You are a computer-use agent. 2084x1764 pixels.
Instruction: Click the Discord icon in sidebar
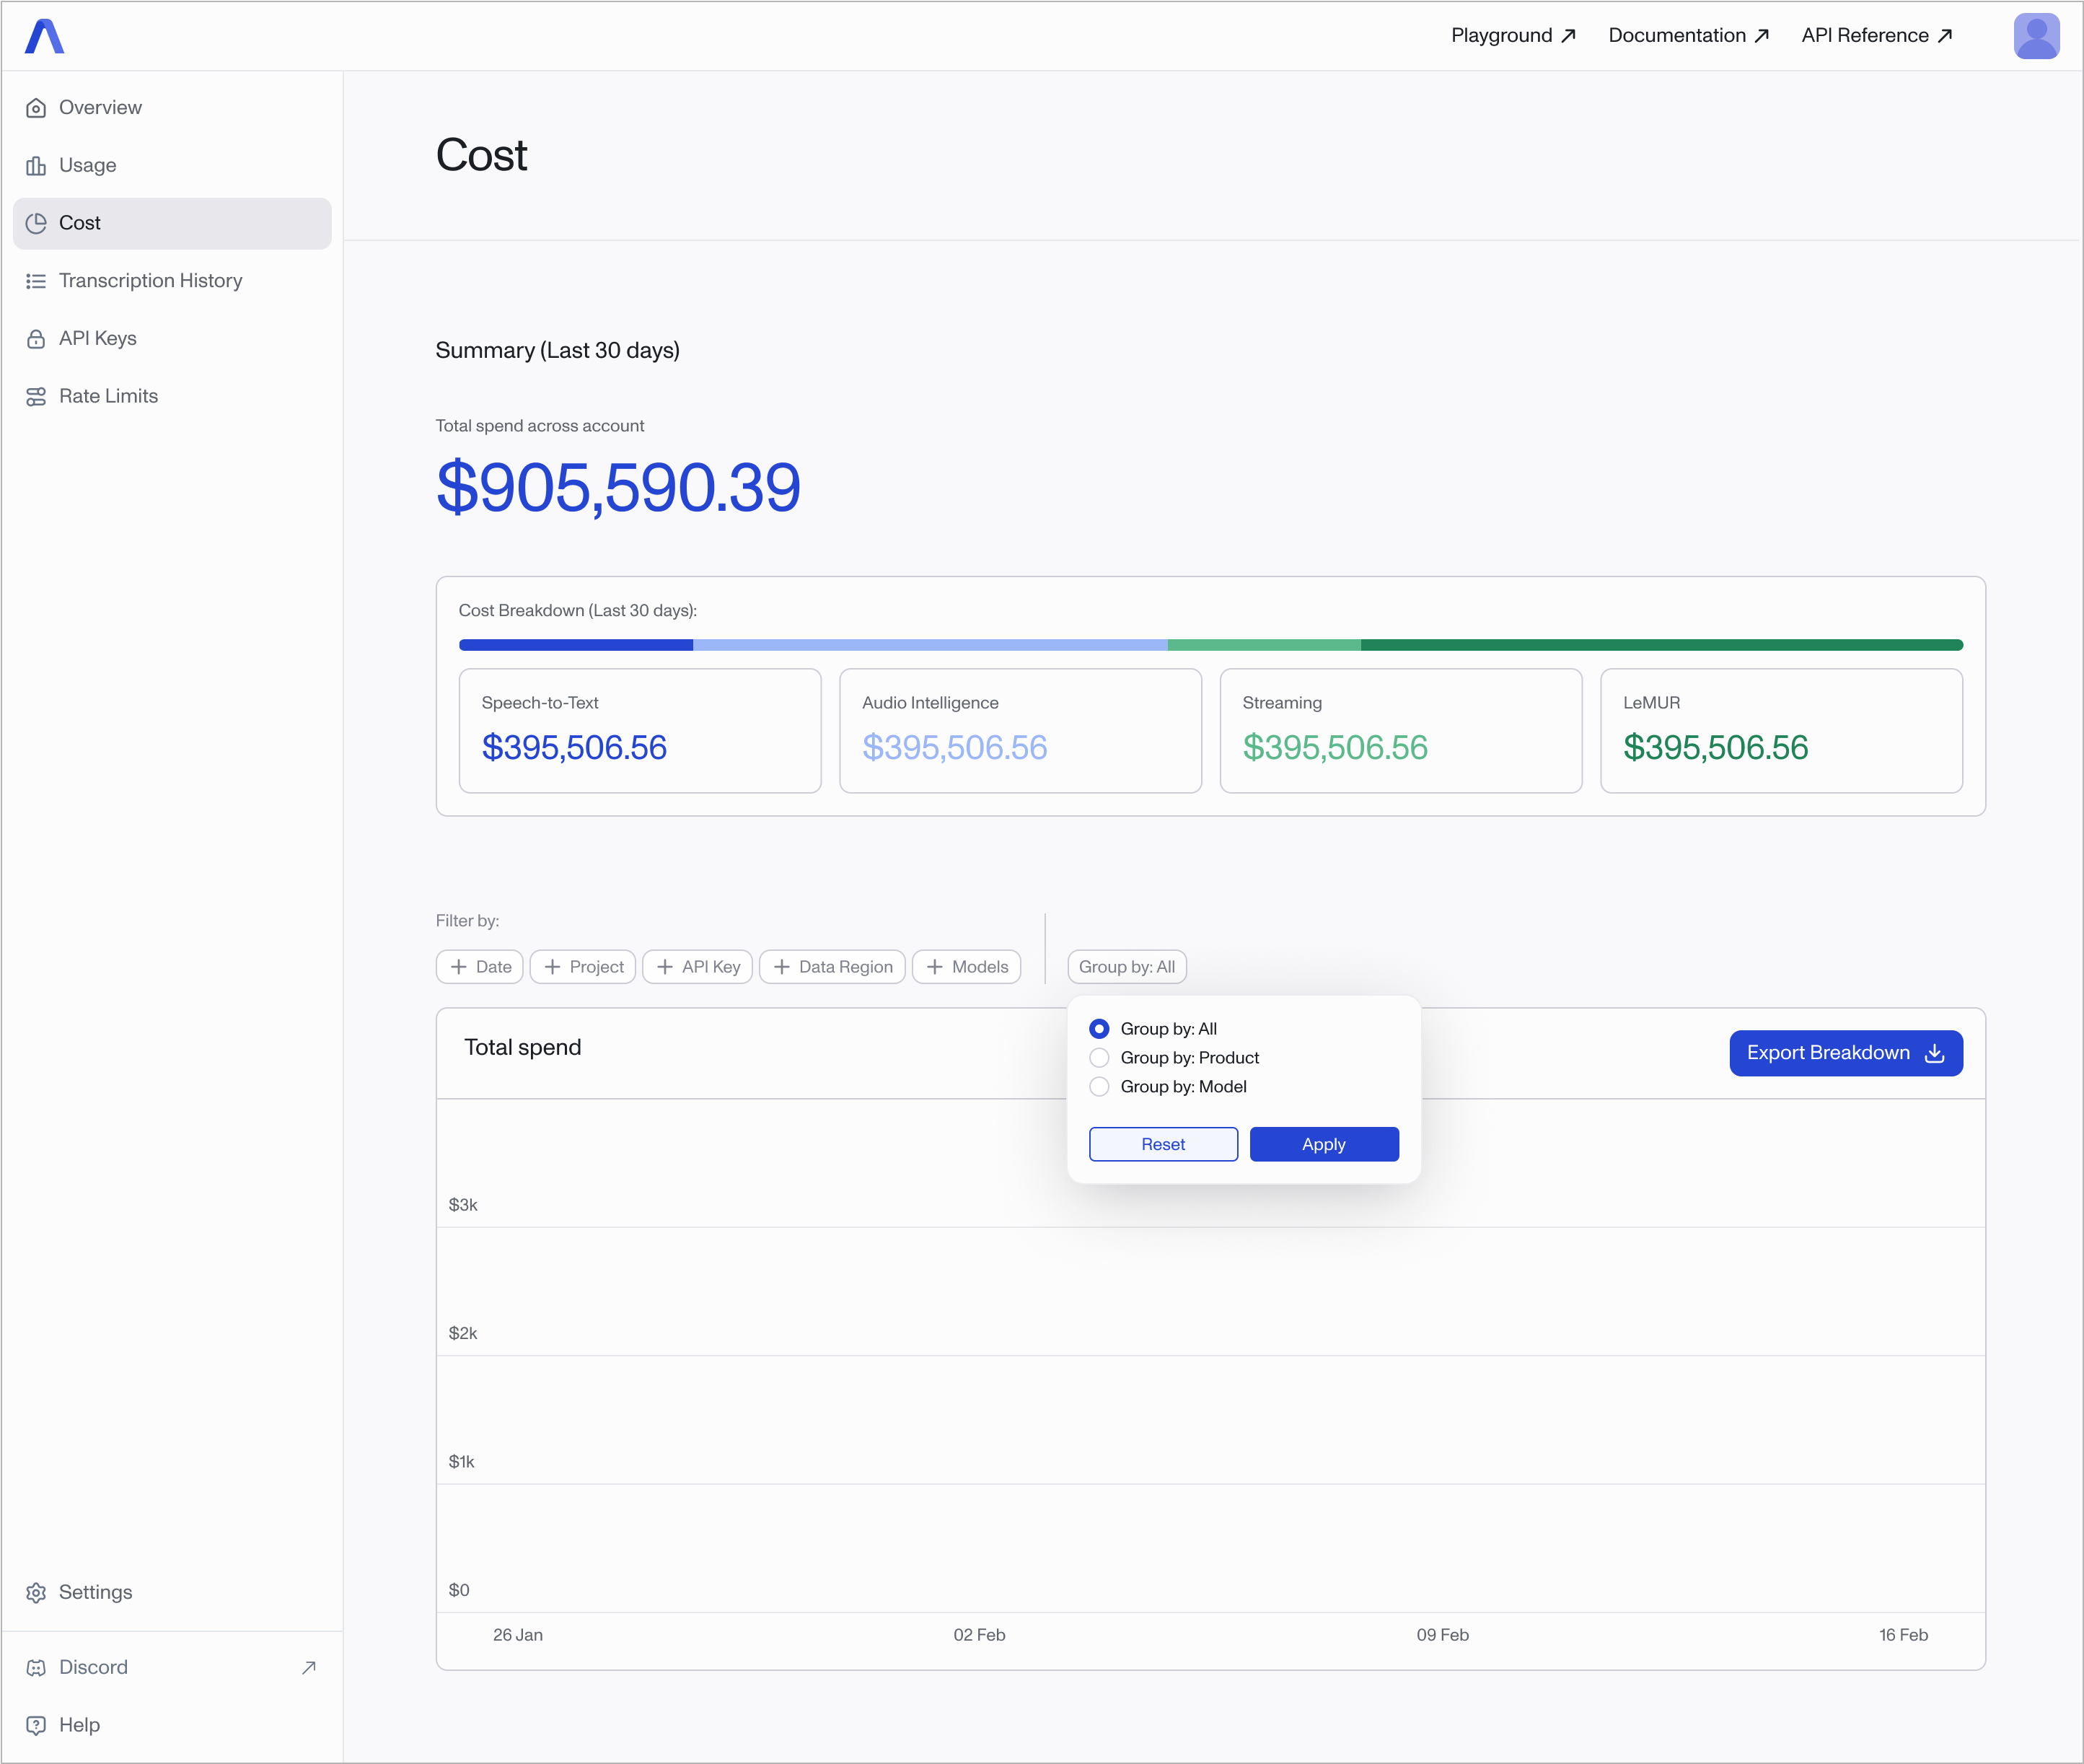[36, 1668]
